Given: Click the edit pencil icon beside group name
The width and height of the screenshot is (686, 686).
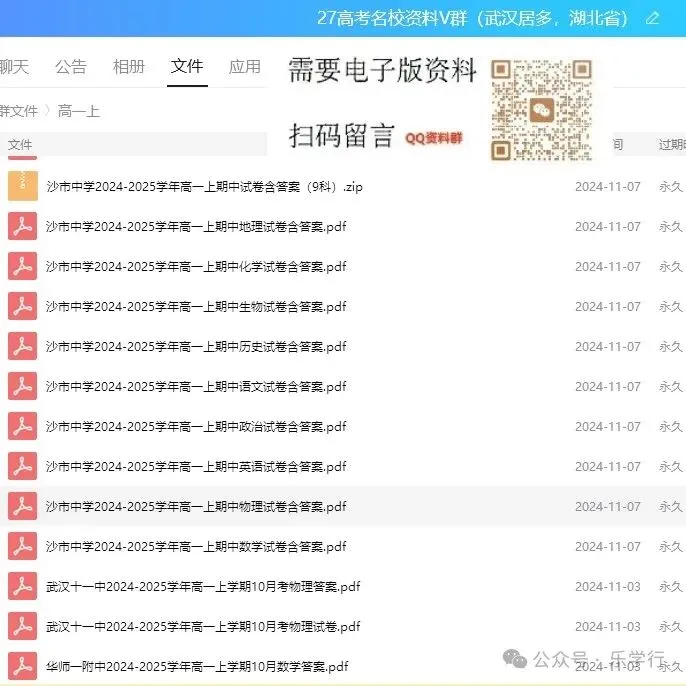Looking at the screenshot, I should (652, 18).
